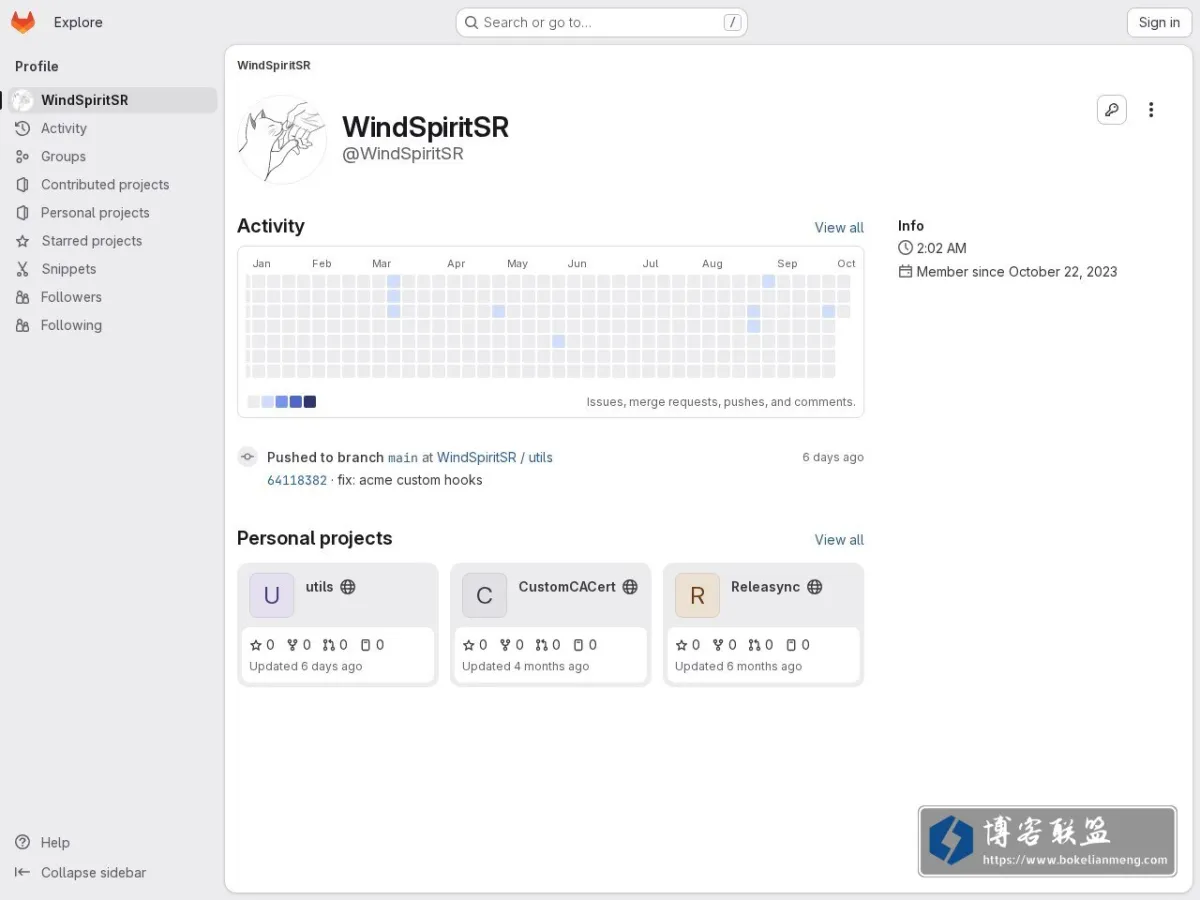Click the key icon button on the profile header
This screenshot has width=1200, height=900.
(x=1111, y=110)
